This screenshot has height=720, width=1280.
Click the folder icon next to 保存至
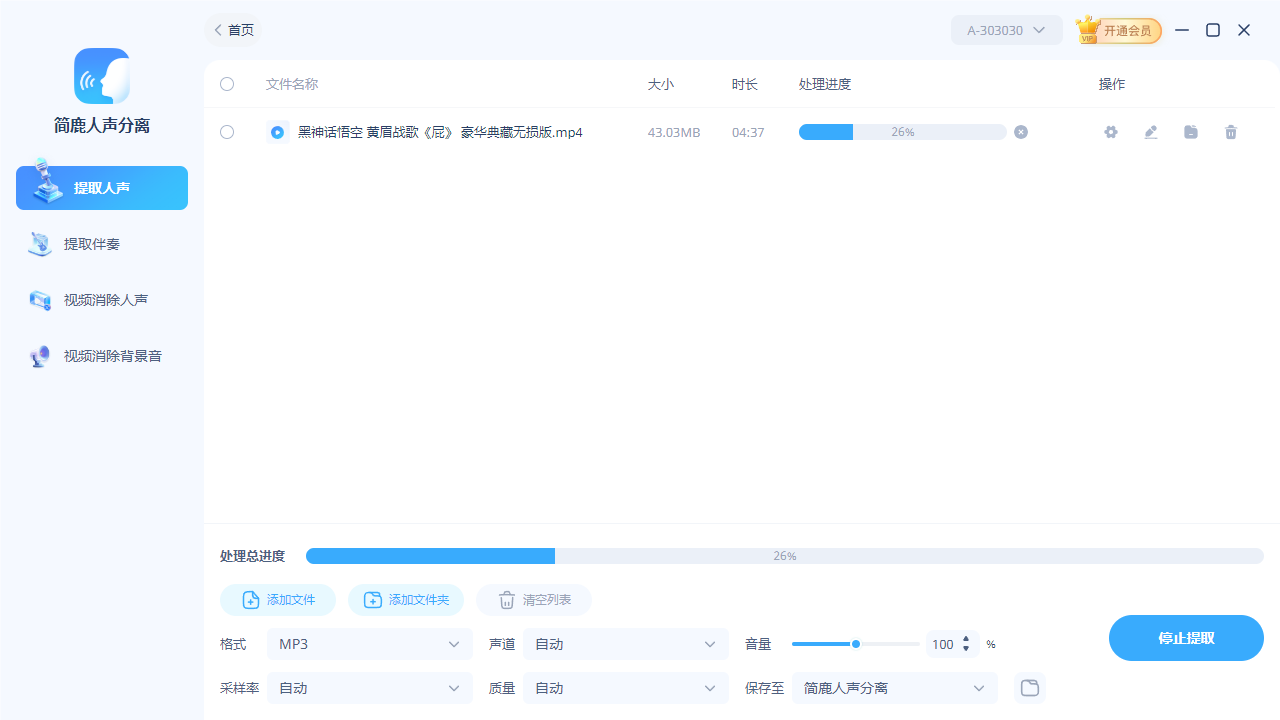click(x=1029, y=688)
